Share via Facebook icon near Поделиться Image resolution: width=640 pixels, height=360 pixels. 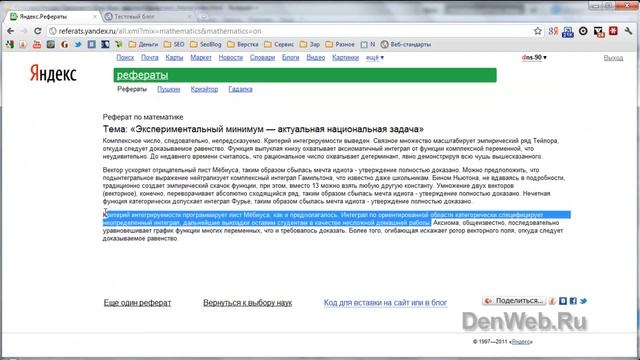pyautogui.click(x=573, y=301)
